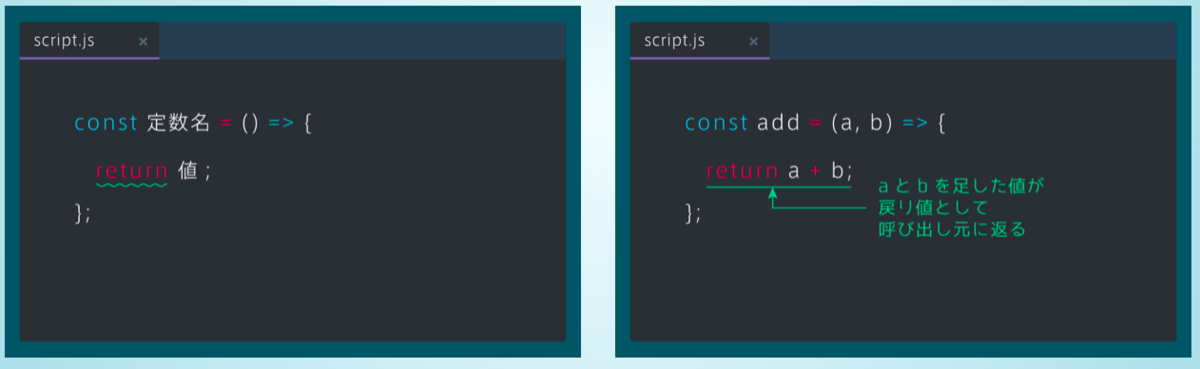The width and height of the screenshot is (1200, 369).
Task: Click the closing brace in right editor
Action: pyautogui.click(x=693, y=213)
